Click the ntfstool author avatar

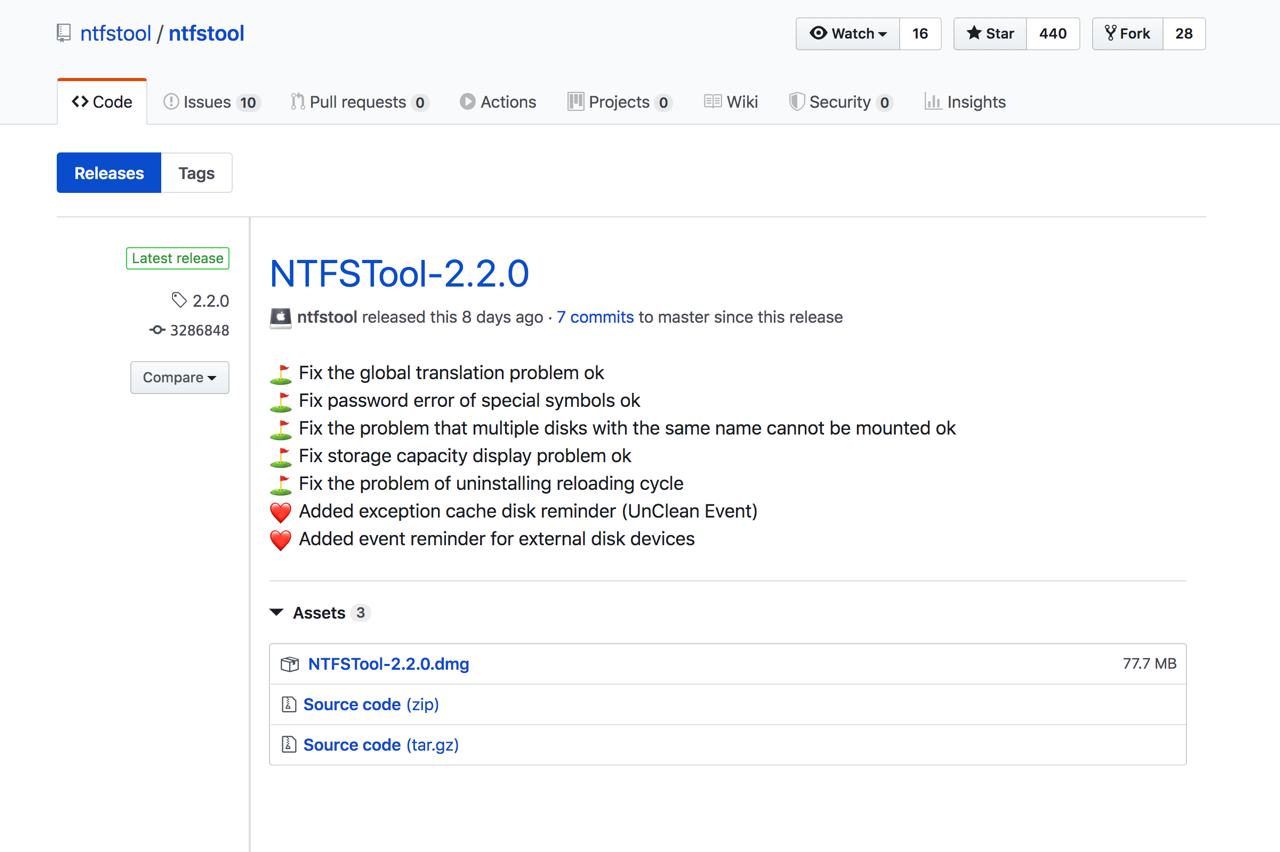click(281, 317)
